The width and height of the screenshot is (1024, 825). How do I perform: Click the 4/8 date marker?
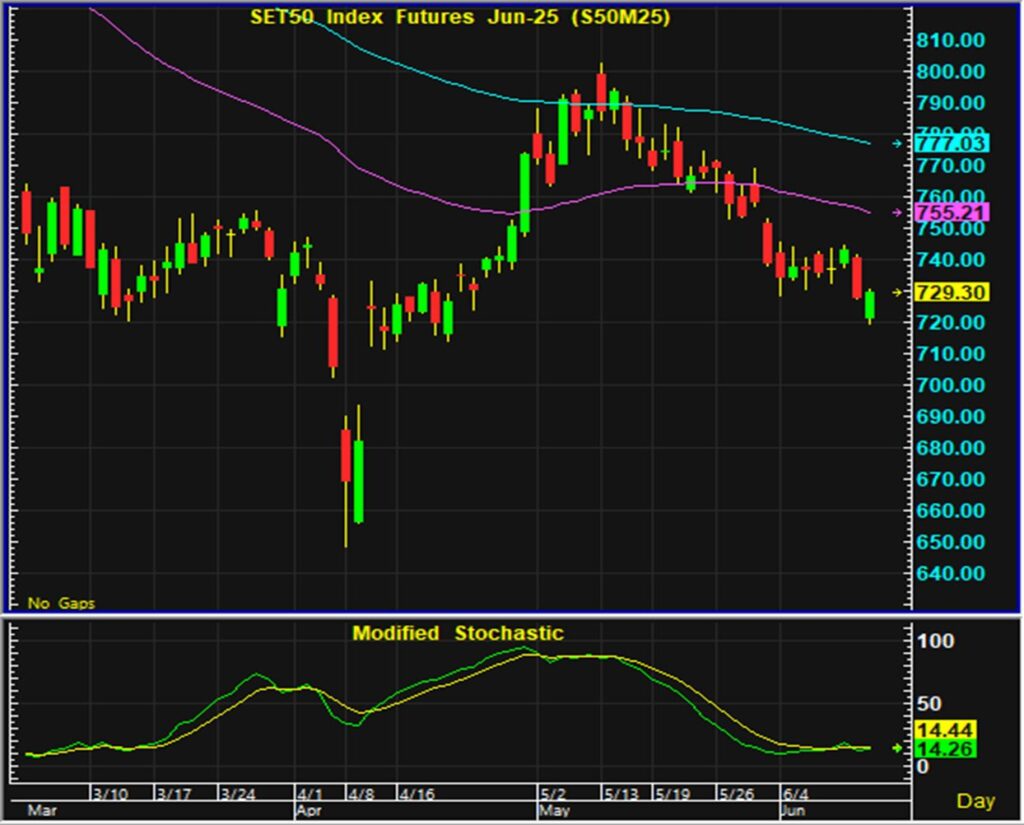(361, 794)
